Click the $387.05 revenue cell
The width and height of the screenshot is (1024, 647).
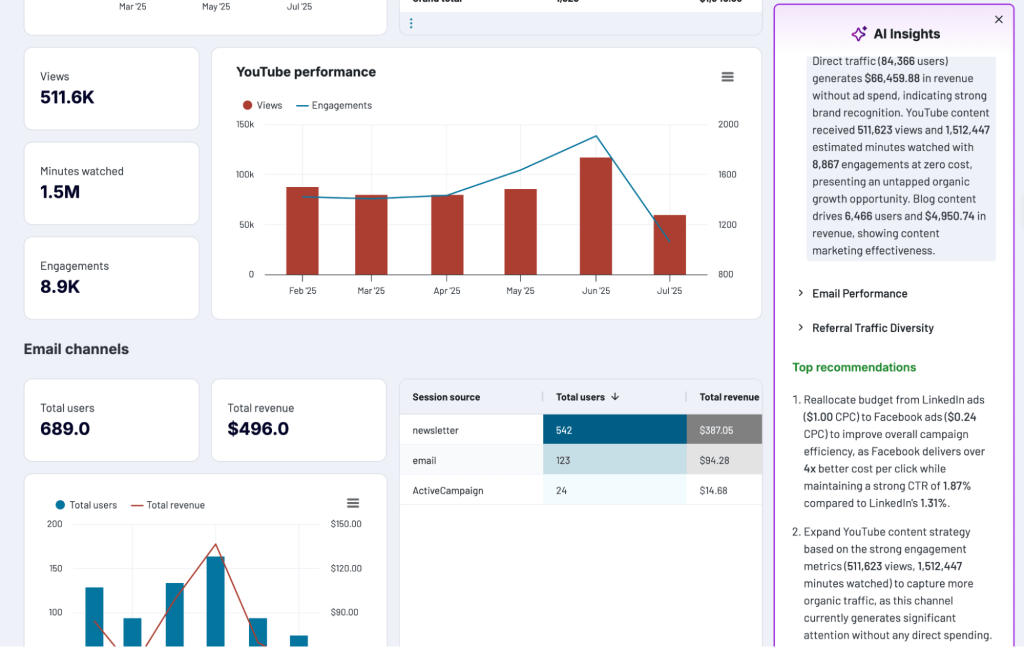[x=724, y=430]
